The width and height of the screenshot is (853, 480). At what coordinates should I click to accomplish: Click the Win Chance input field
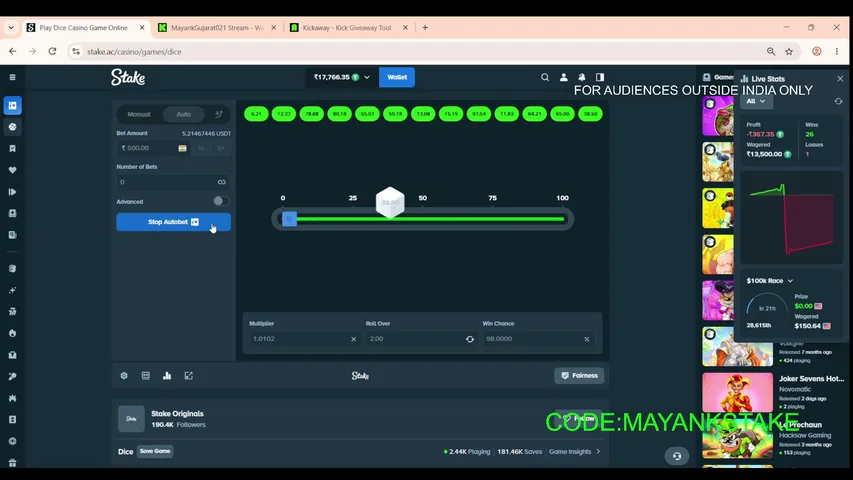(x=538, y=339)
